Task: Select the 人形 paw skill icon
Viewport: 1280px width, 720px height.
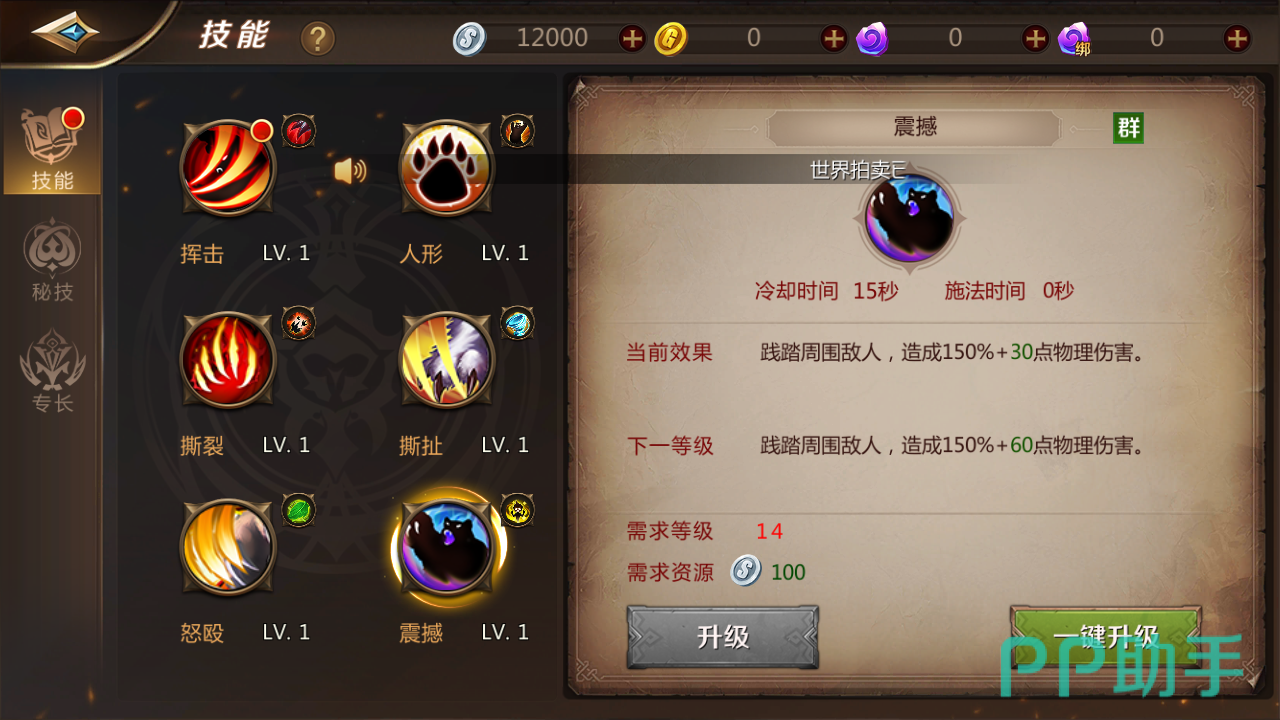Action: pyautogui.click(x=446, y=168)
